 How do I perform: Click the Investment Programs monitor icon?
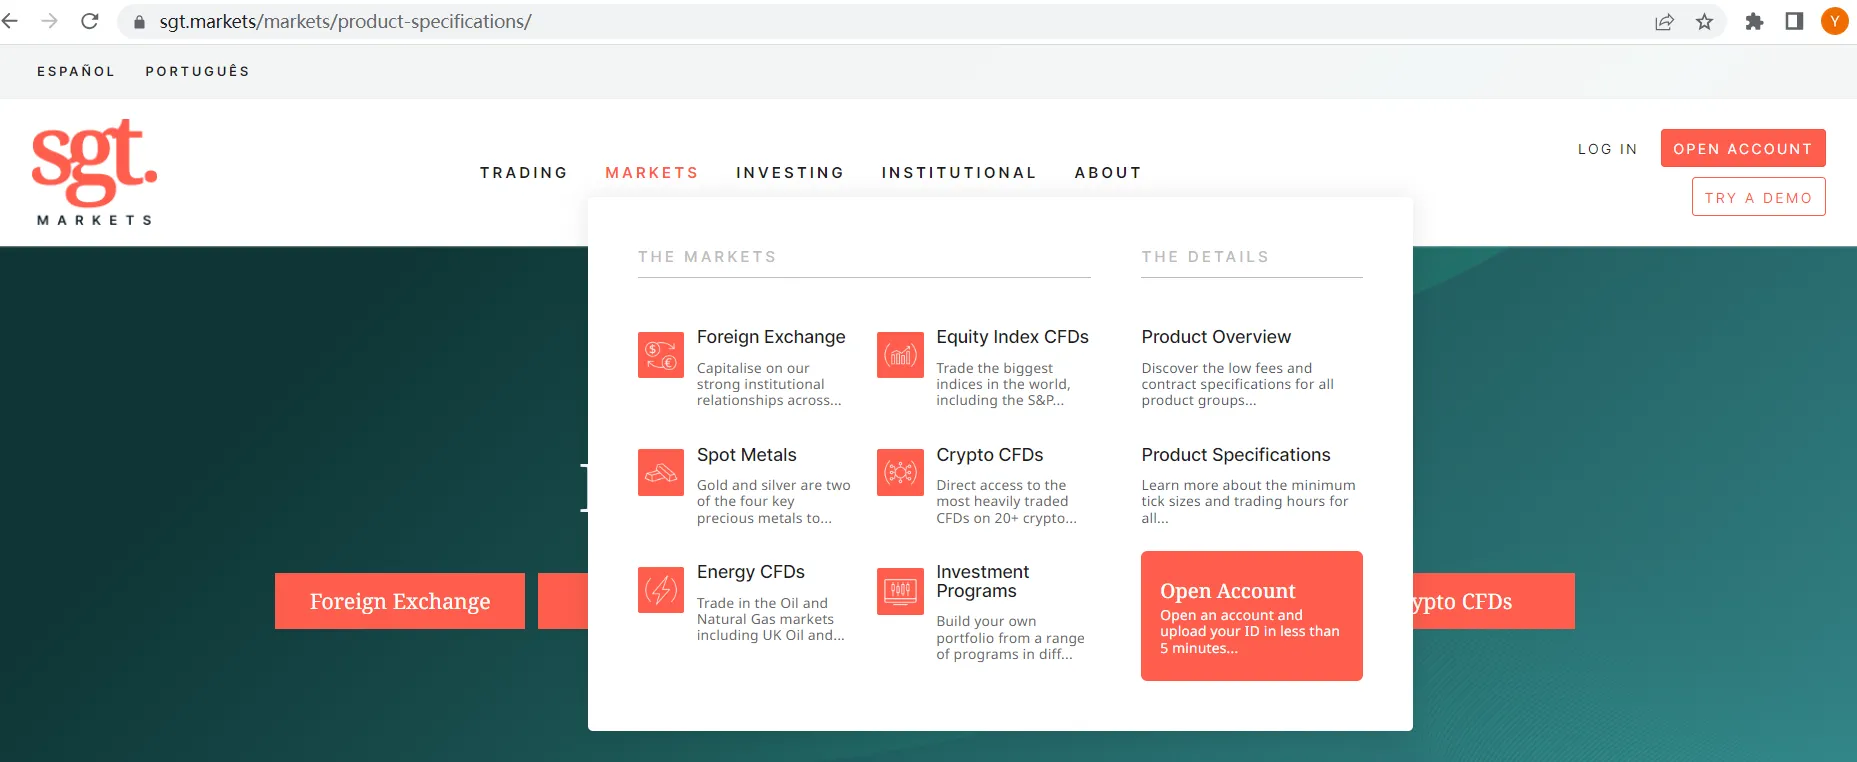tap(900, 591)
